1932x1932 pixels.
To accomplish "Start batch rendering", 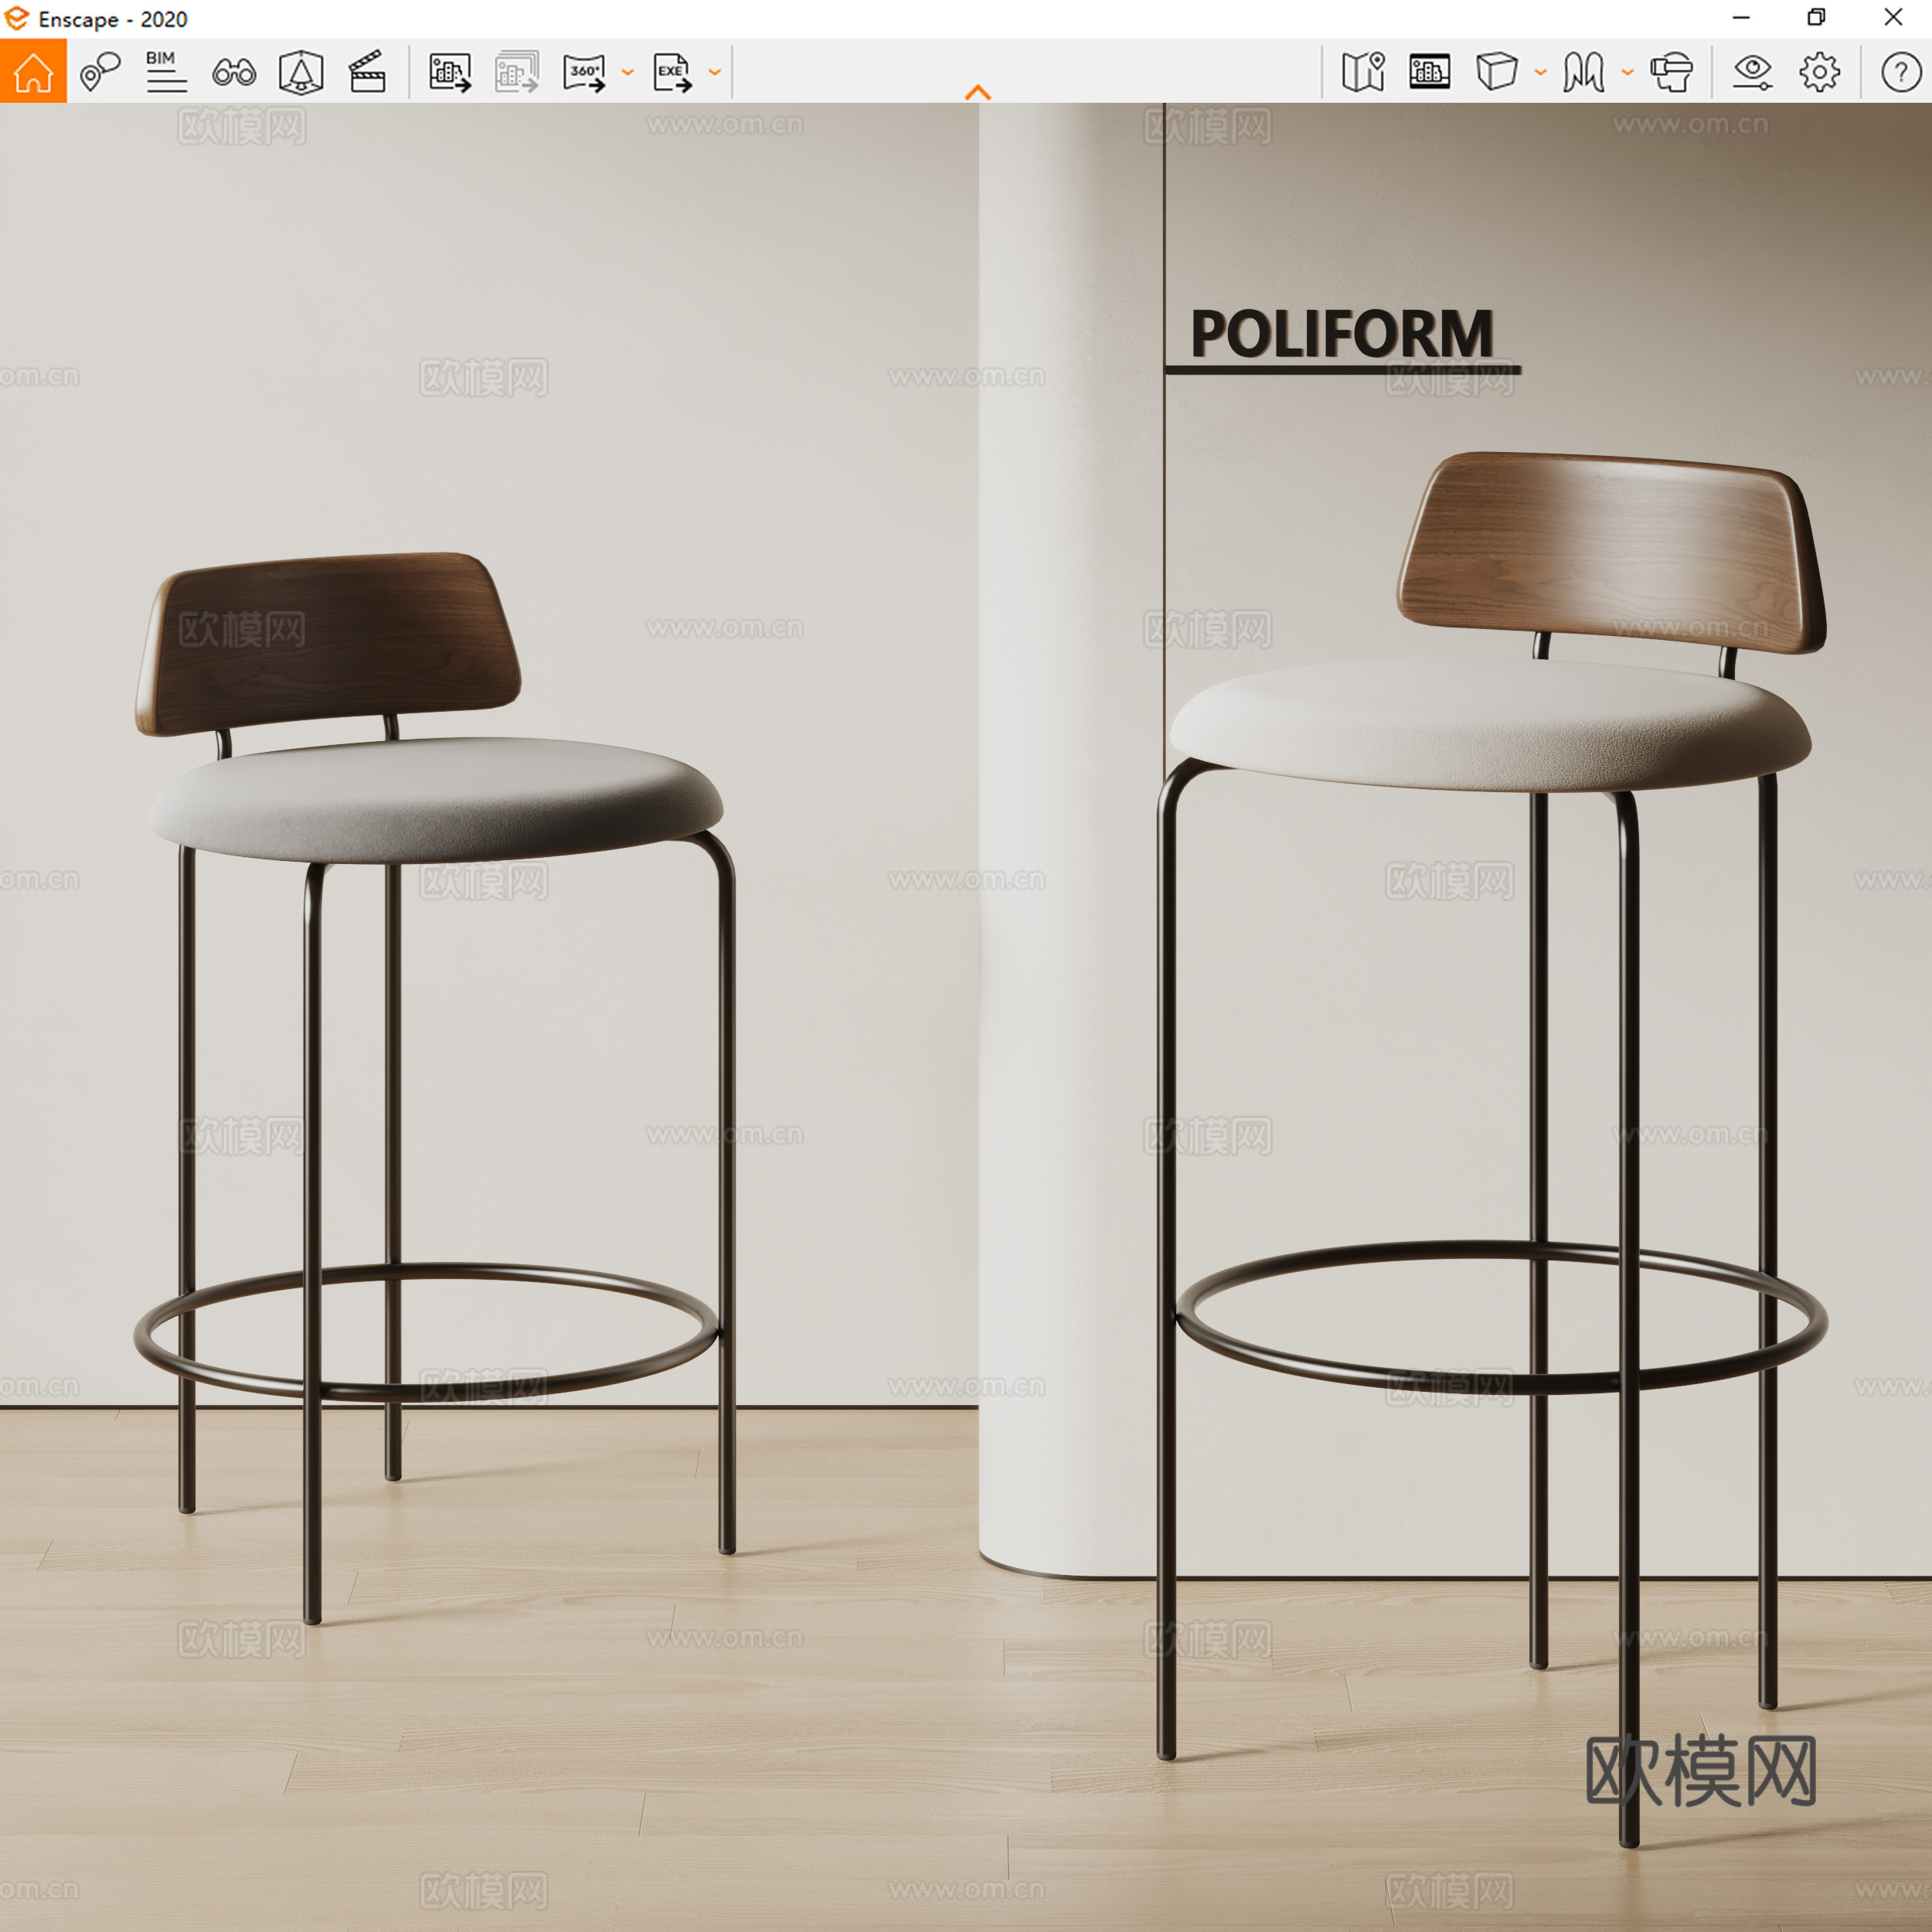I will pyautogui.click(x=517, y=70).
